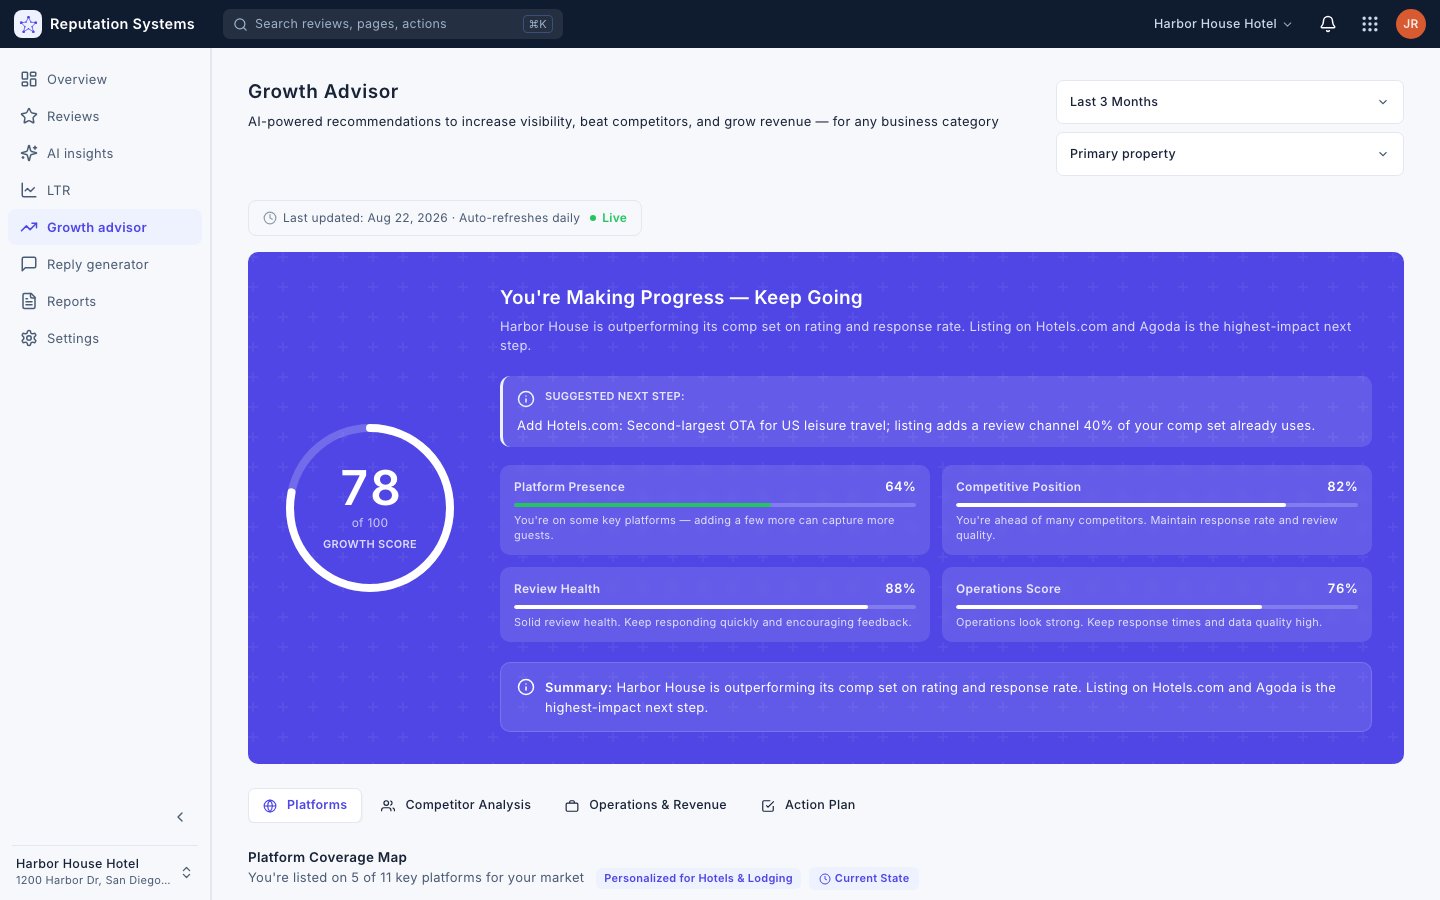Click the Growth Advisor page title
1440x900 pixels.
click(x=323, y=91)
